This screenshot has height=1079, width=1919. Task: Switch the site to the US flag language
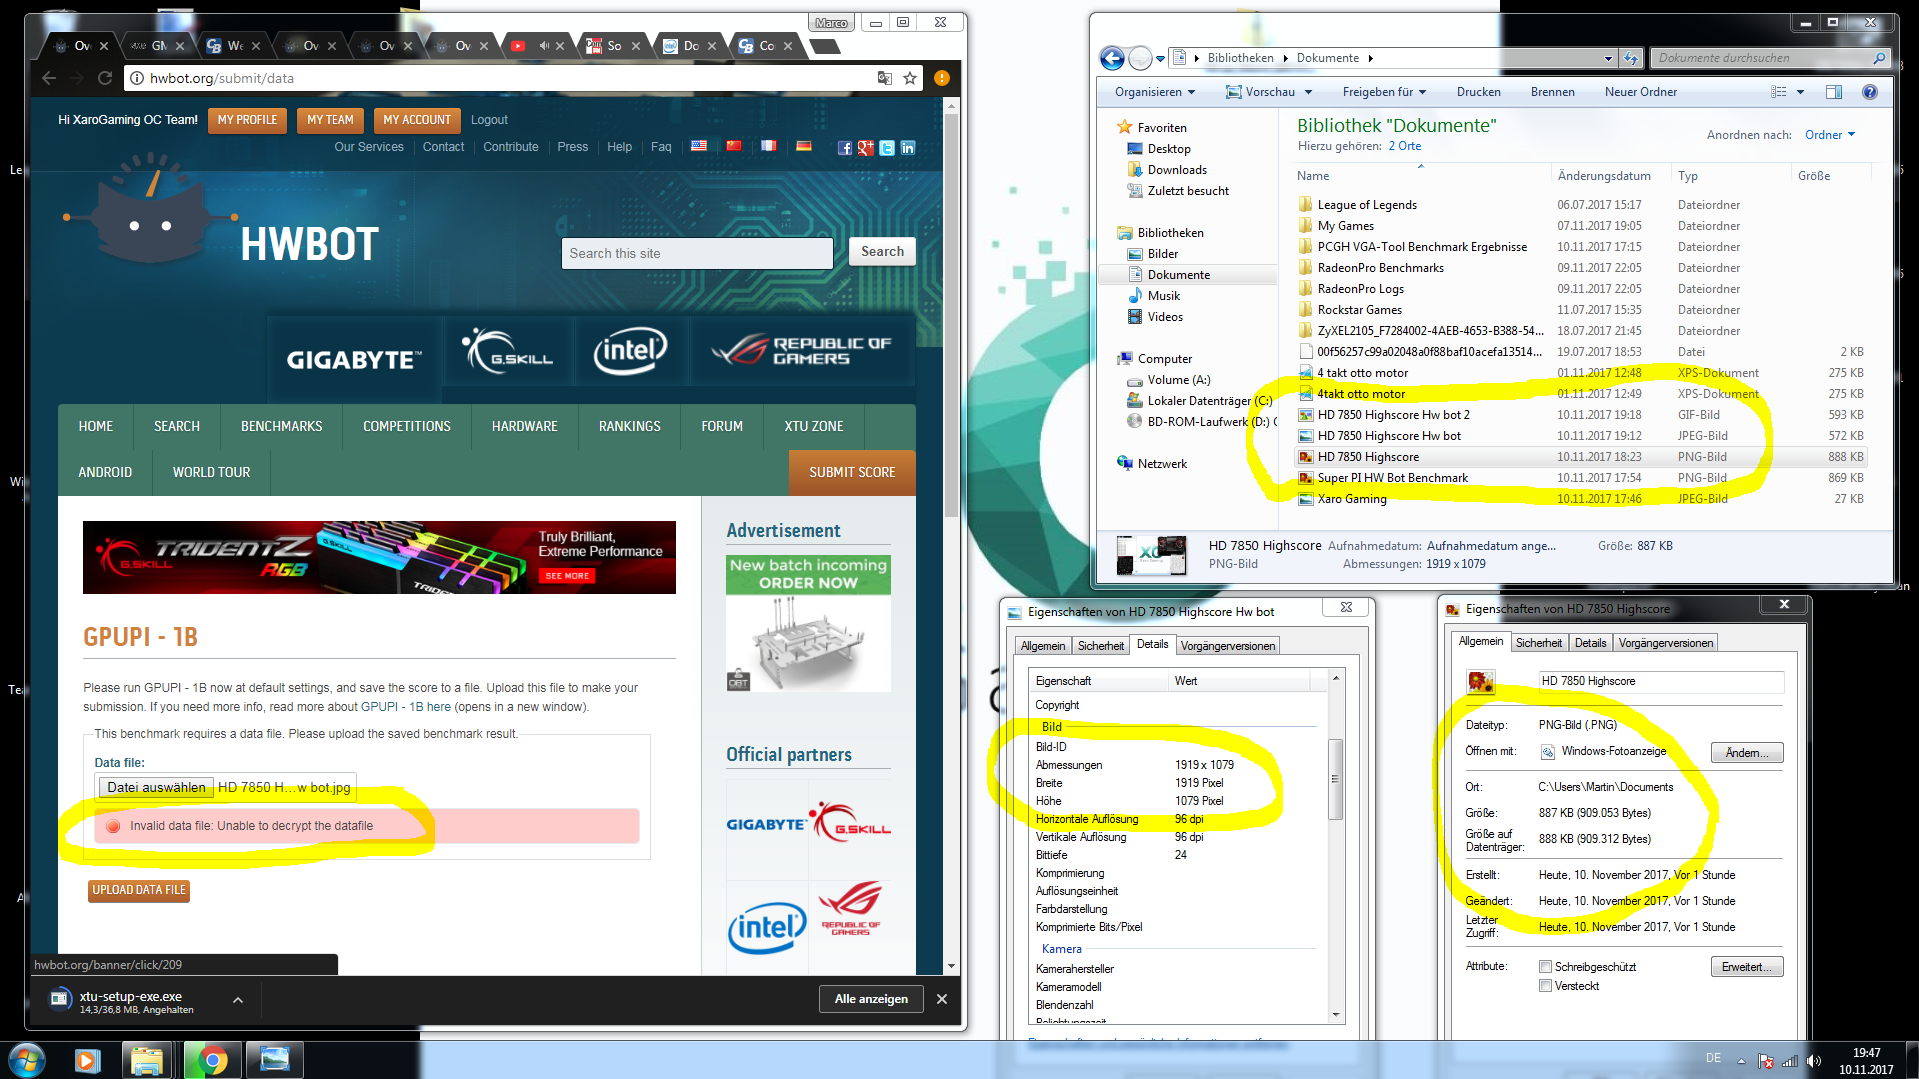(x=699, y=146)
